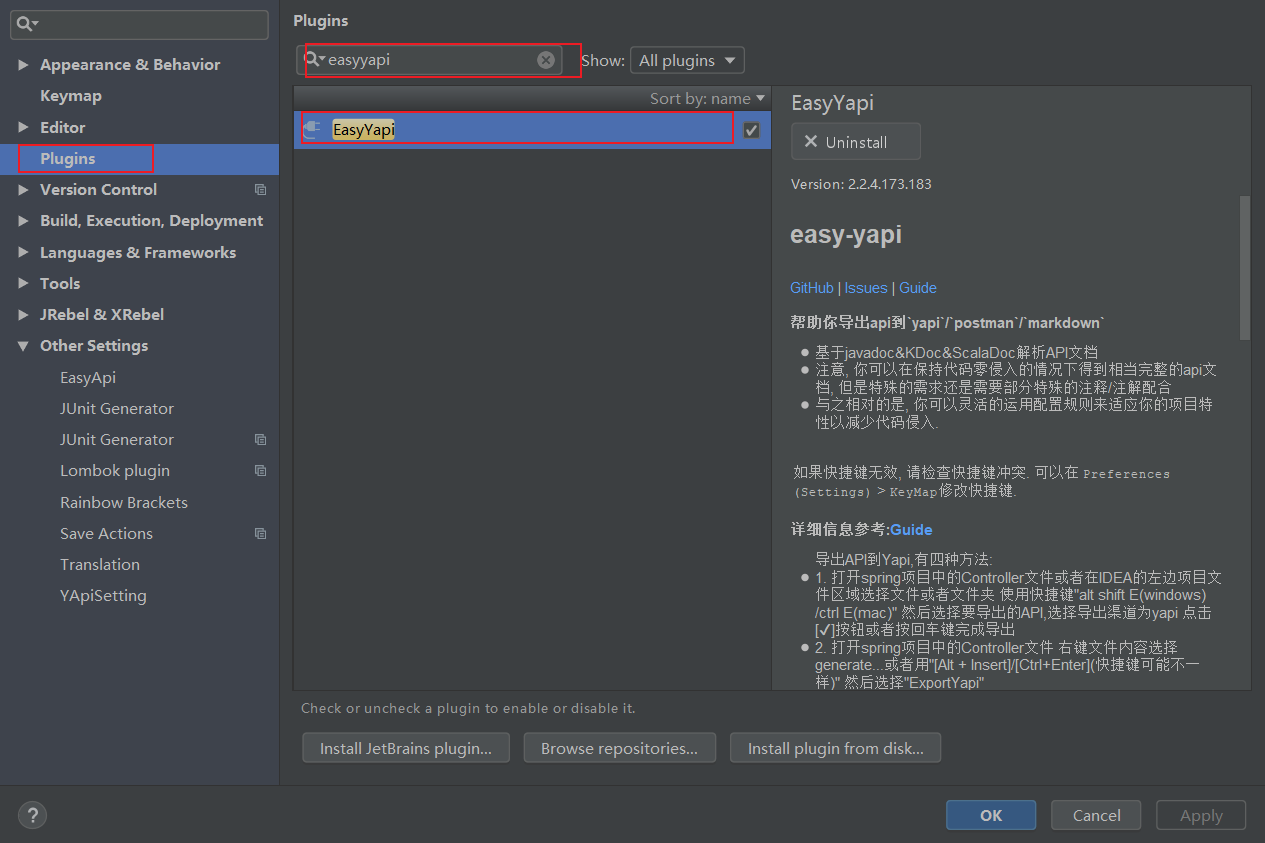Screen dimensions: 1265x843
Task: Open the Translation settings page
Action: pyautogui.click(x=100, y=564)
